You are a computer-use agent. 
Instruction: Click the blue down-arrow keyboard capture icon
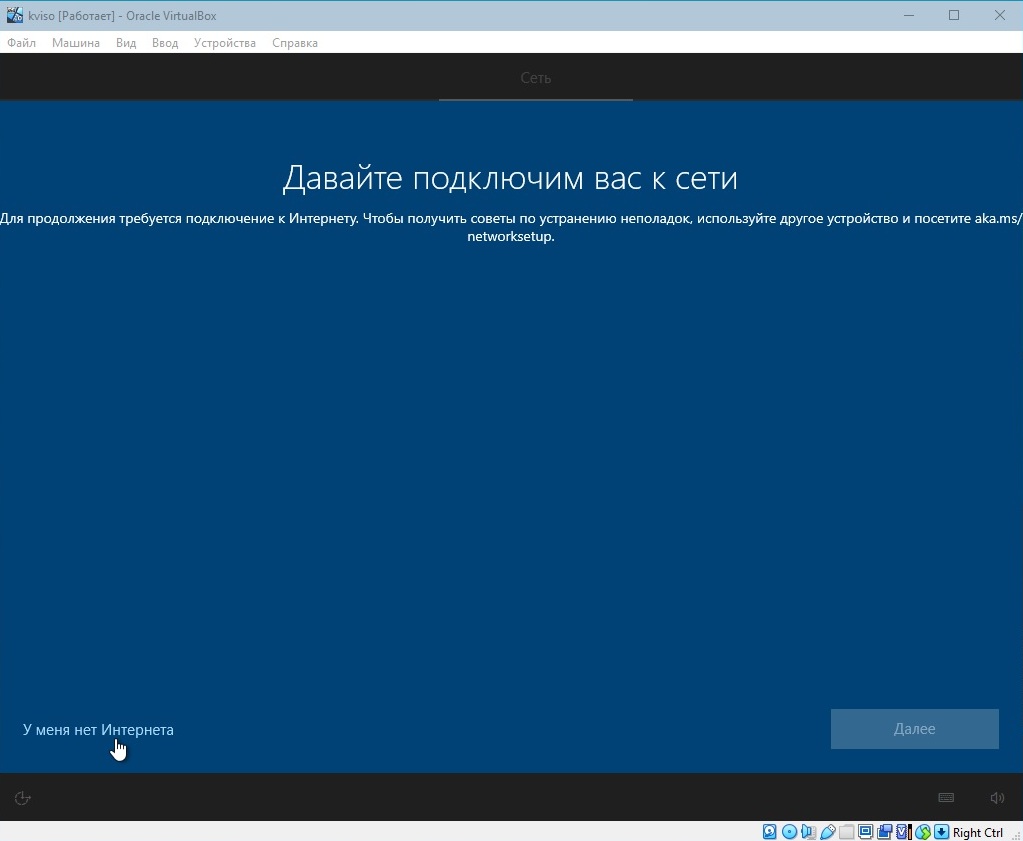tap(941, 832)
